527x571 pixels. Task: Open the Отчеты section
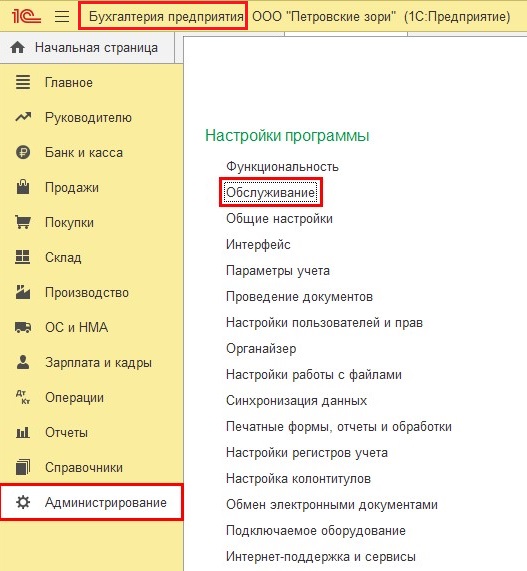[66, 433]
